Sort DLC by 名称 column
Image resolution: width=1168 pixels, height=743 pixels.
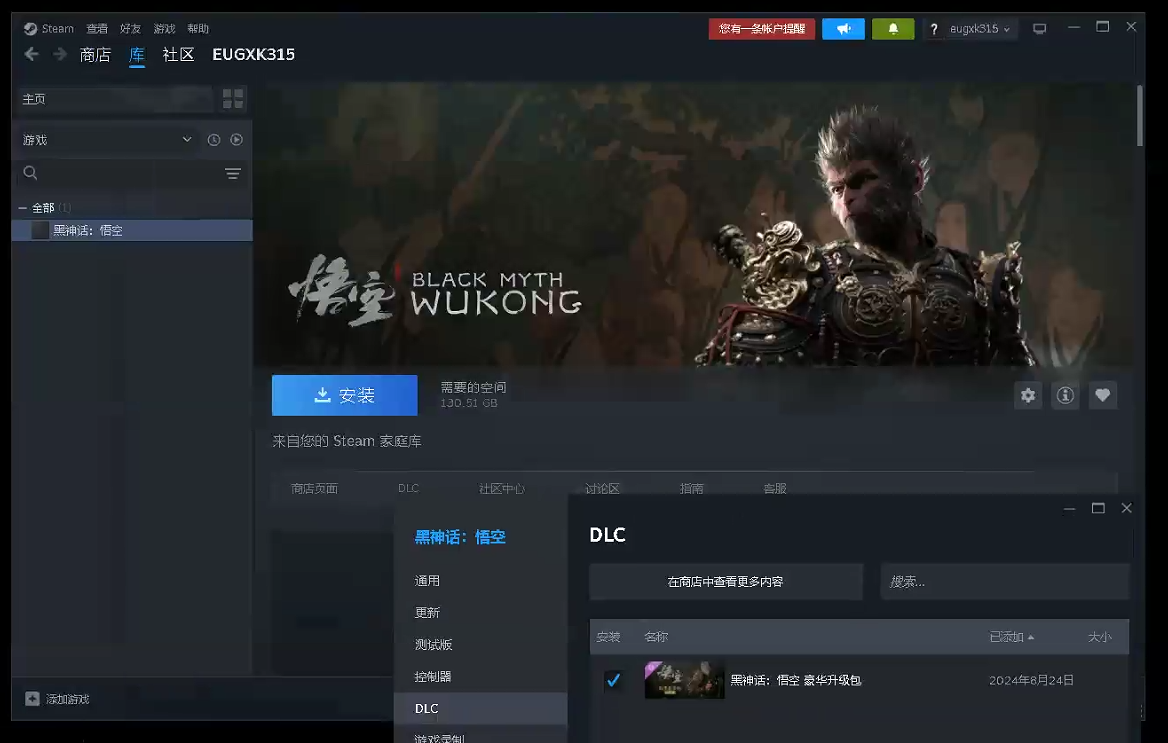(x=656, y=636)
